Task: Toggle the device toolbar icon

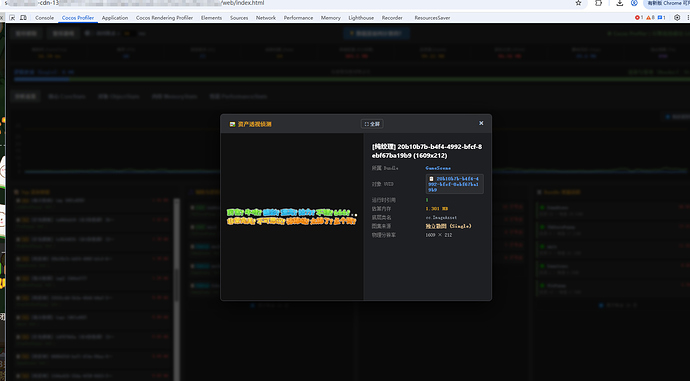Action: pos(23,18)
